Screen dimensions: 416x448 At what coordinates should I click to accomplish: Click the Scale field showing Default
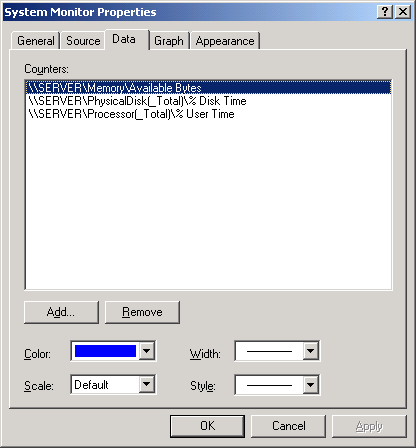pos(105,384)
